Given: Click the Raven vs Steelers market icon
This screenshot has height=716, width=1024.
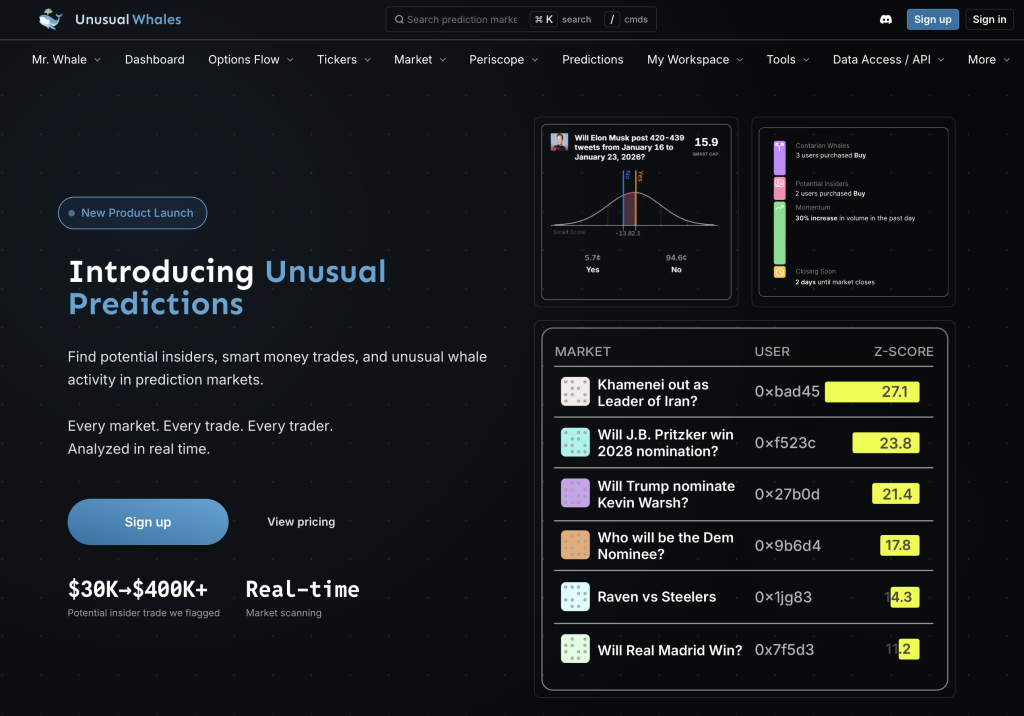Looking at the screenshot, I should coord(575,596).
